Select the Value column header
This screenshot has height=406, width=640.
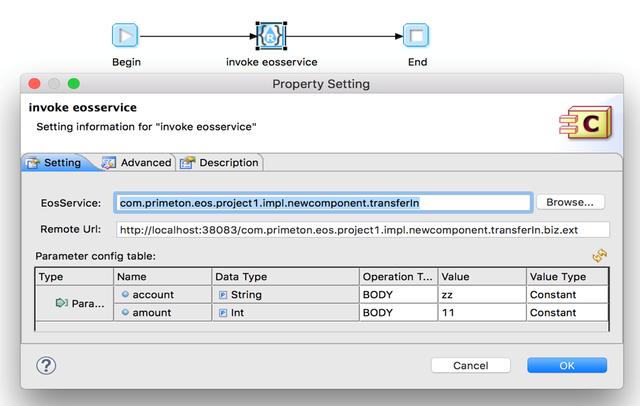482,277
